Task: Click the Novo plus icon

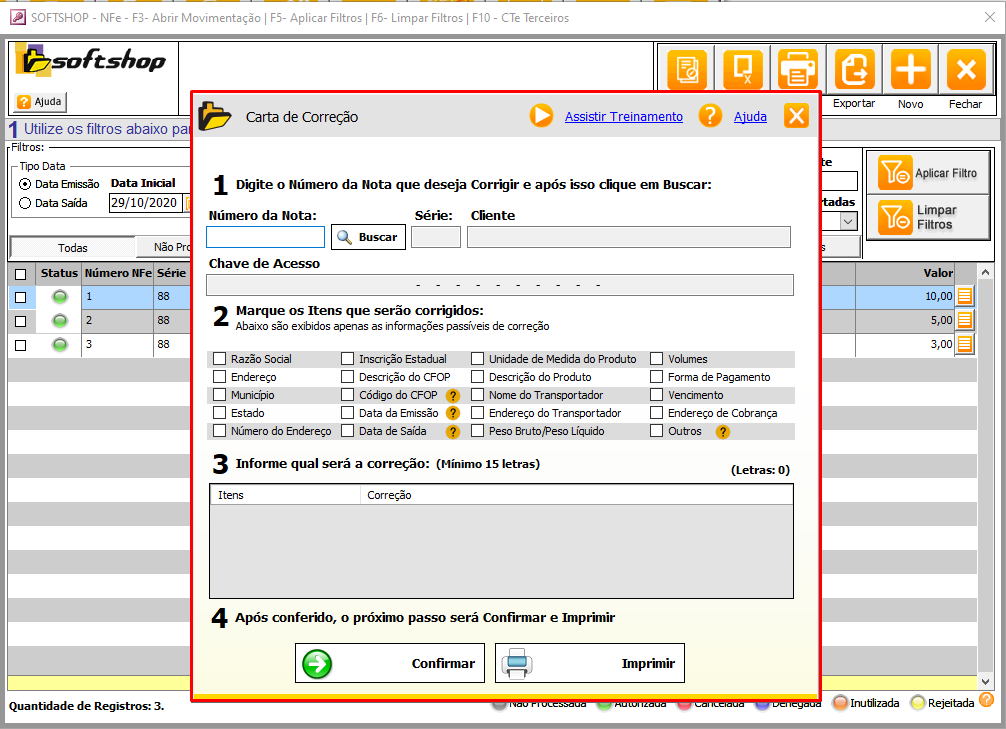Action: (910, 70)
